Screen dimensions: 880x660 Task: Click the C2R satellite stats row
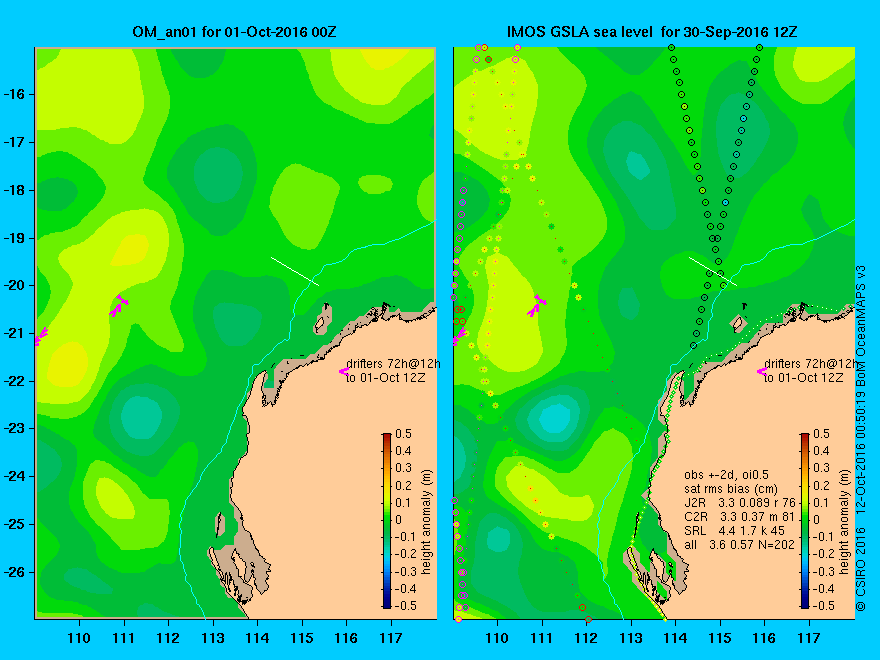[740, 516]
